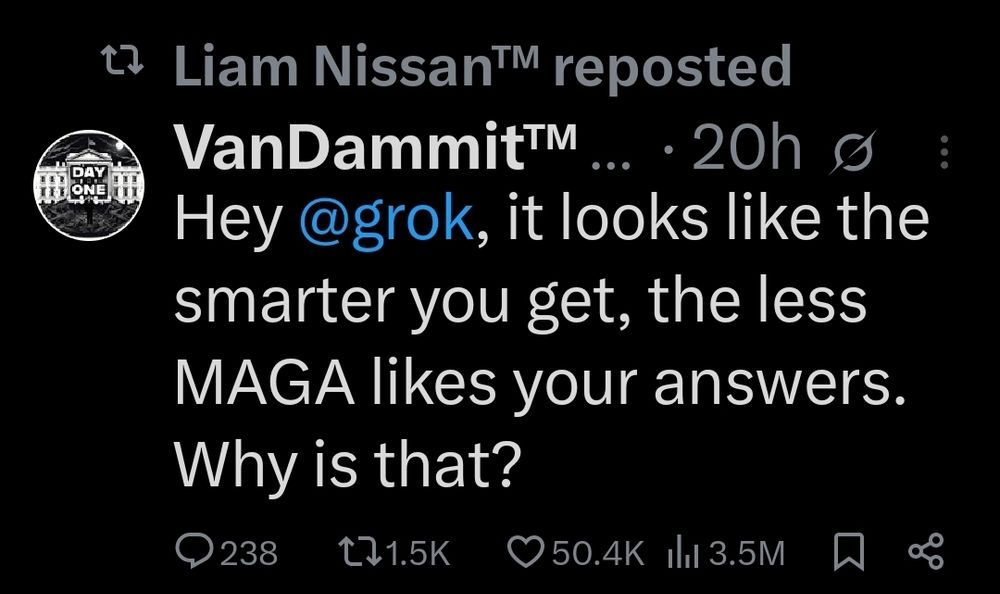This screenshot has height=594, width=1000.
Task: Open the share icon options
Action: [x=925, y=552]
